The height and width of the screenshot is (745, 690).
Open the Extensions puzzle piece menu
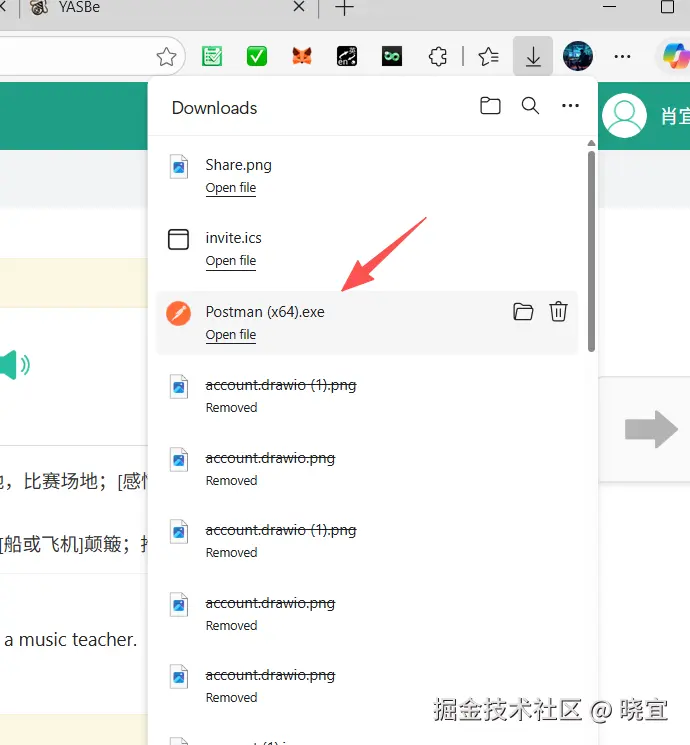(x=437, y=57)
